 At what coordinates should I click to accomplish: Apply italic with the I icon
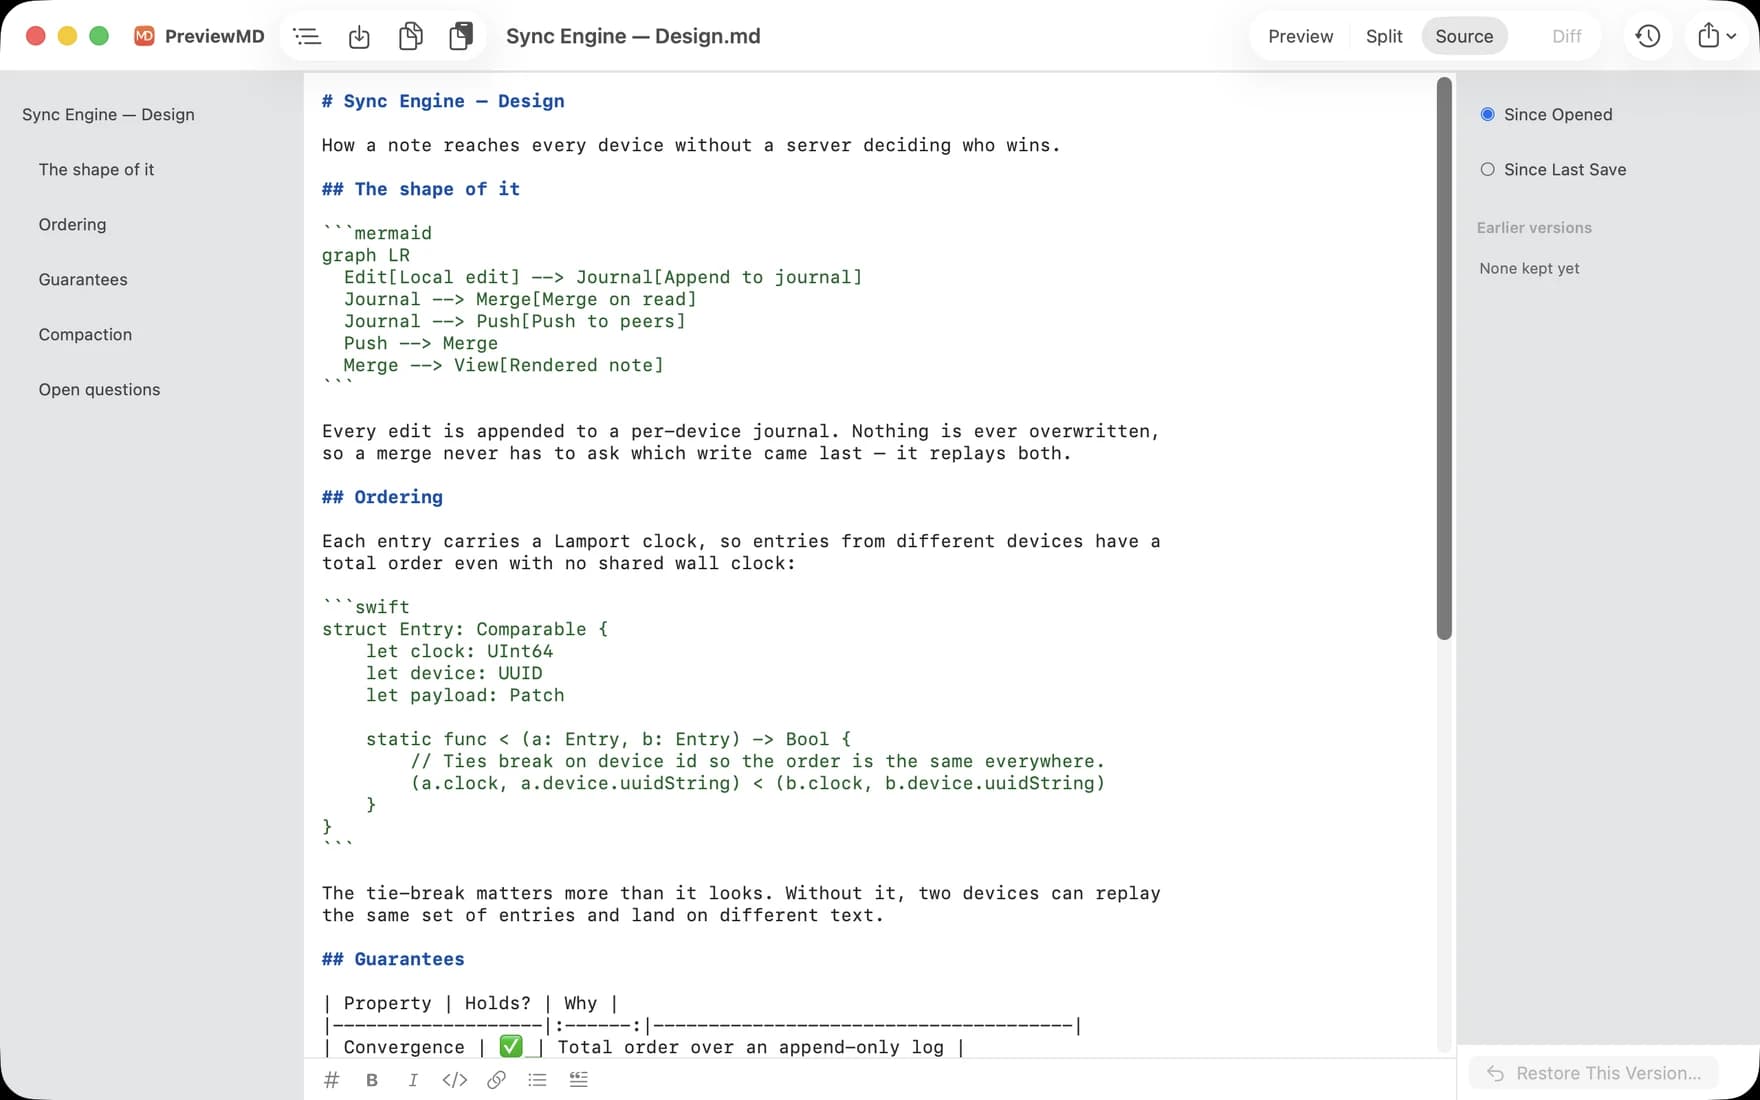[413, 1080]
